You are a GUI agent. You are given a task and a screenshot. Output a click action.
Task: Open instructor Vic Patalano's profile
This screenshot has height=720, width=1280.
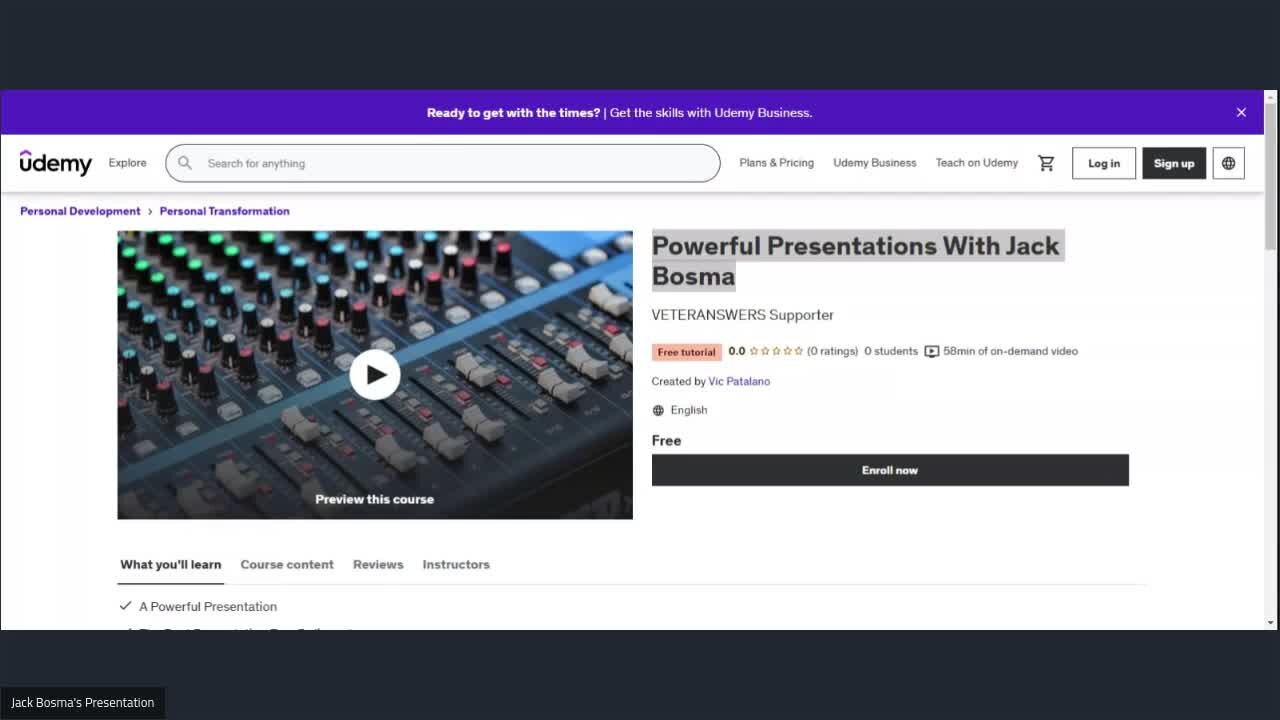click(739, 381)
